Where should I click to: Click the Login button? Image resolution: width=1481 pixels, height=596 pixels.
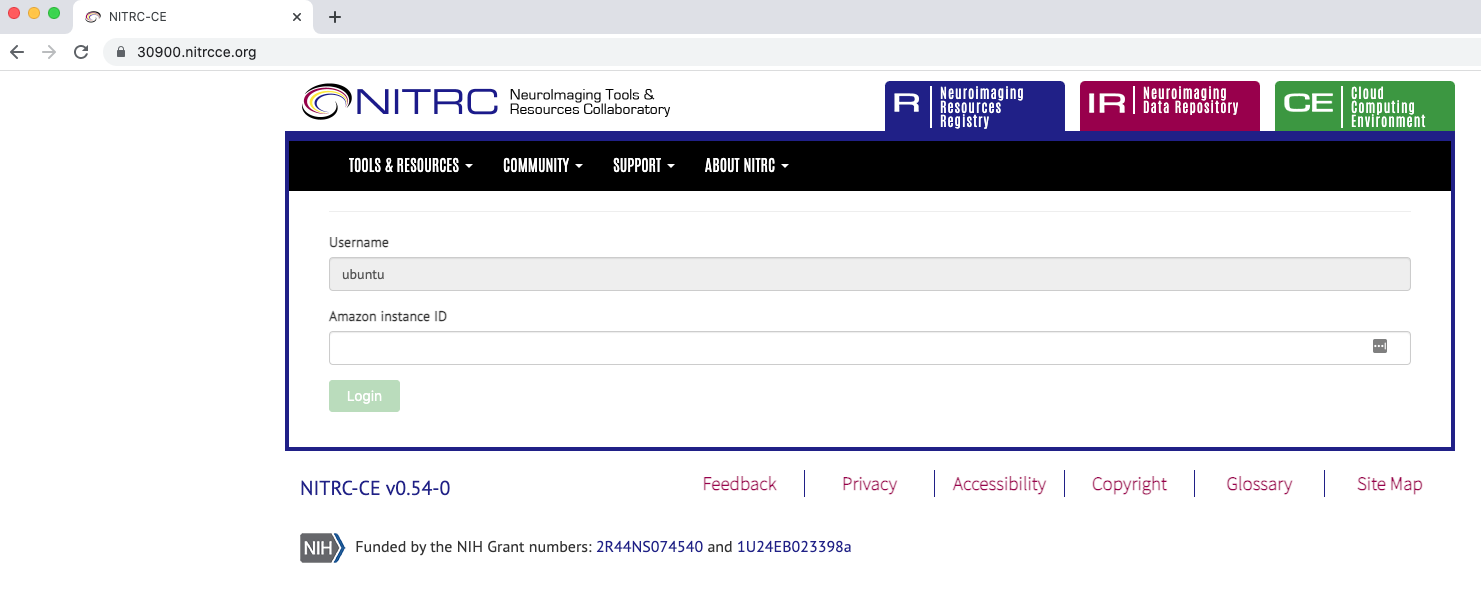tap(364, 396)
